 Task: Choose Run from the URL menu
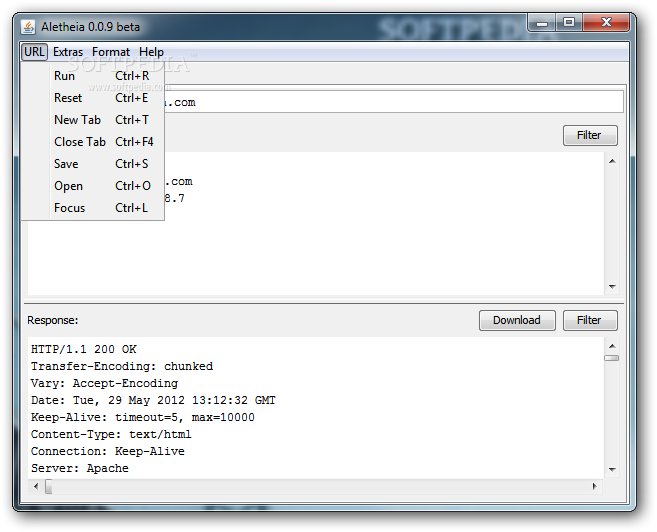pos(93,76)
